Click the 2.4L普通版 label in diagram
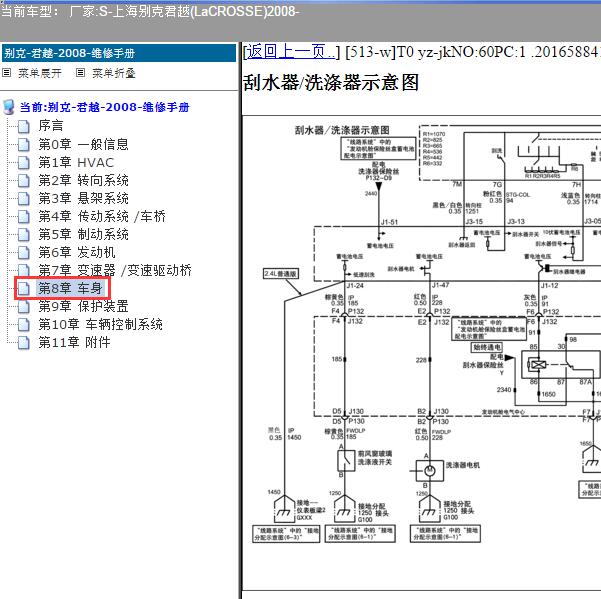This screenshot has width=601, height=599. (281, 274)
